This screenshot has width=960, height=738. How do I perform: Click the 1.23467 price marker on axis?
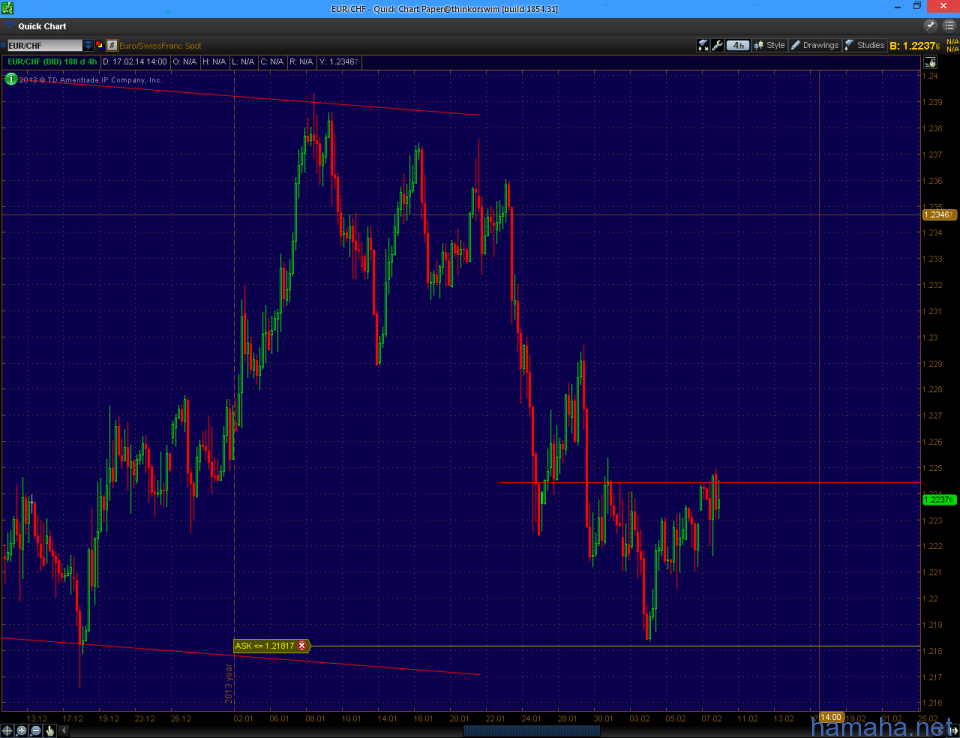point(939,214)
